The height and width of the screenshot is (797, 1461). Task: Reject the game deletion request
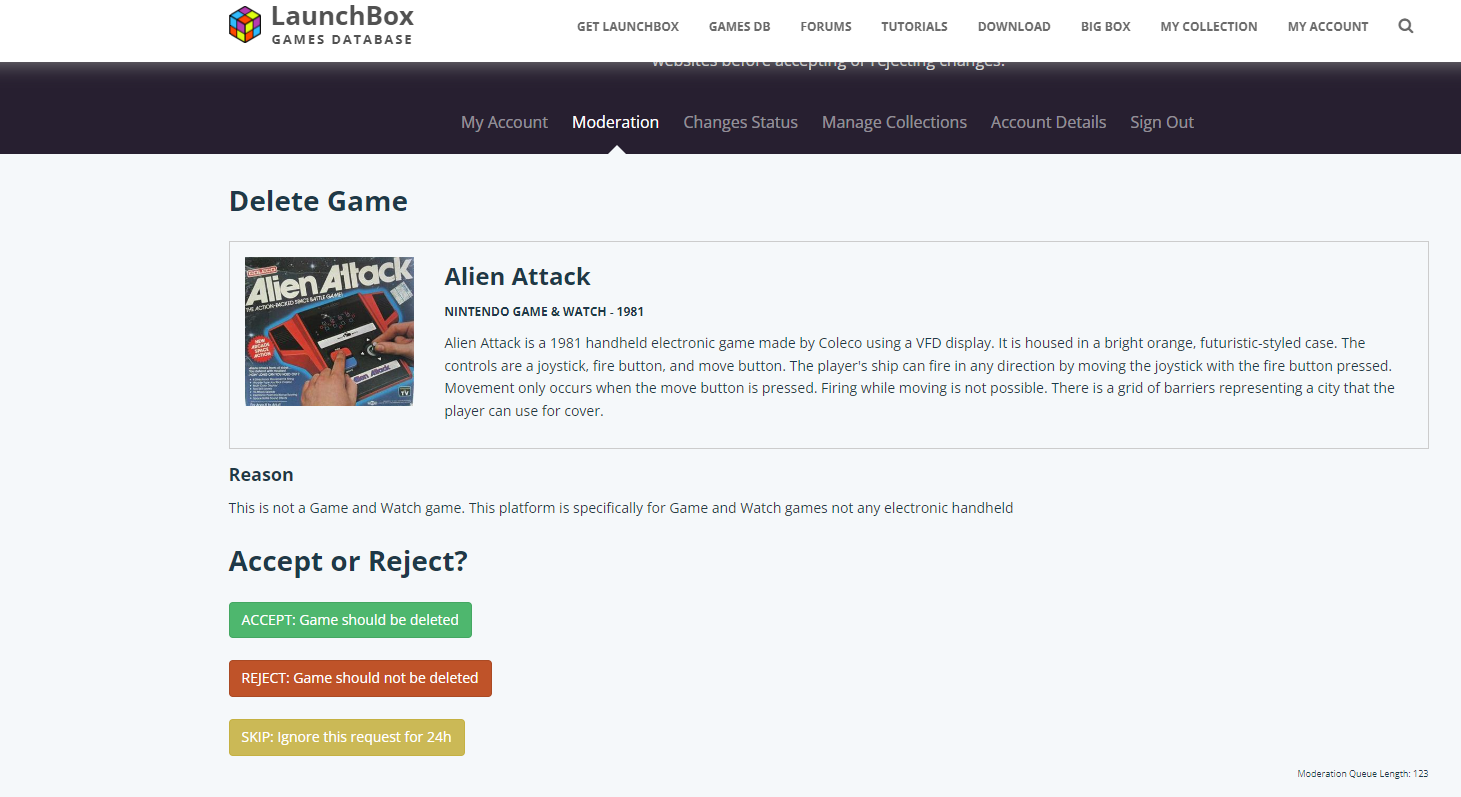click(360, 678)
